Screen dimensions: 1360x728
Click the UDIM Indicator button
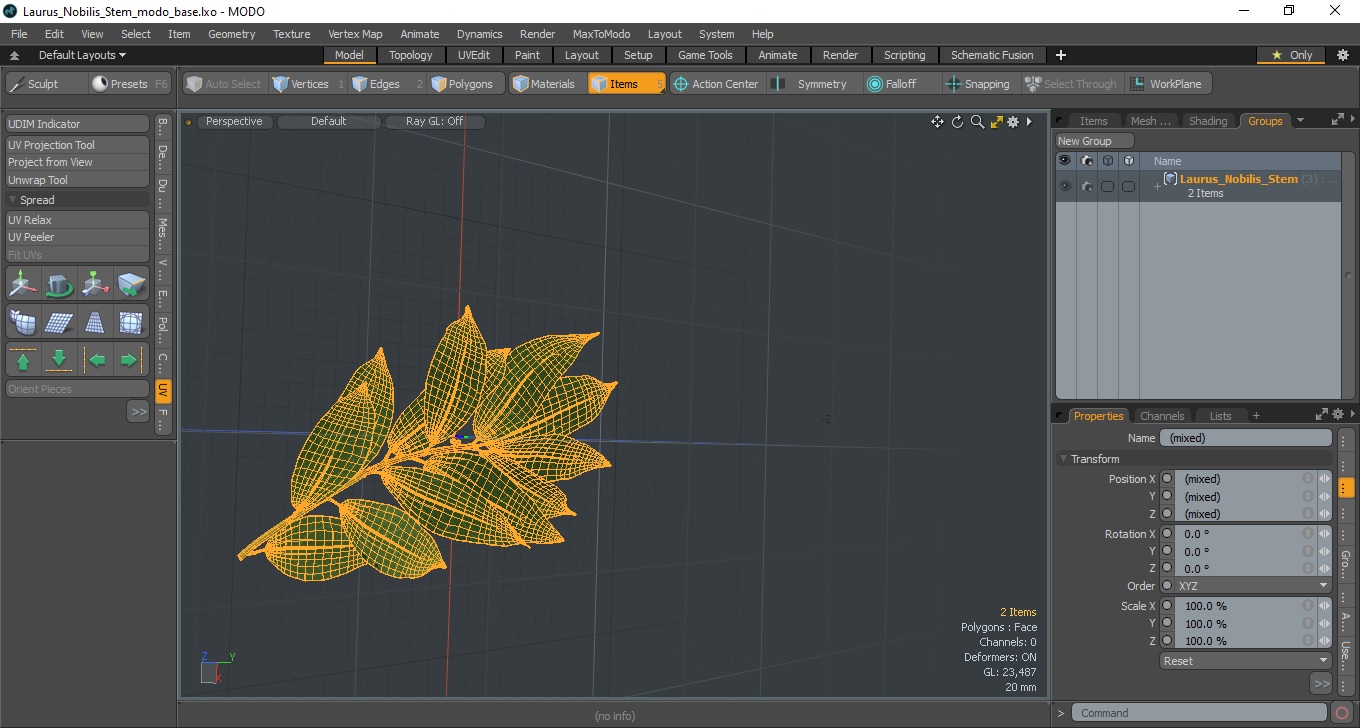(77, 124)
